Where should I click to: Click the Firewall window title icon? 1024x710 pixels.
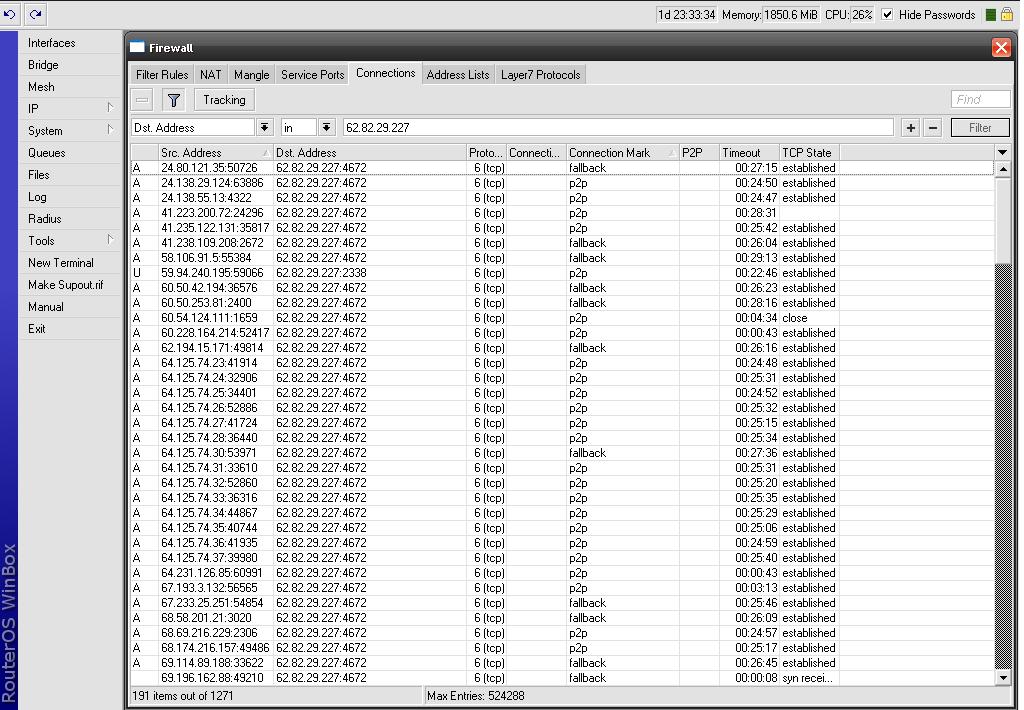tap(136, 47)
